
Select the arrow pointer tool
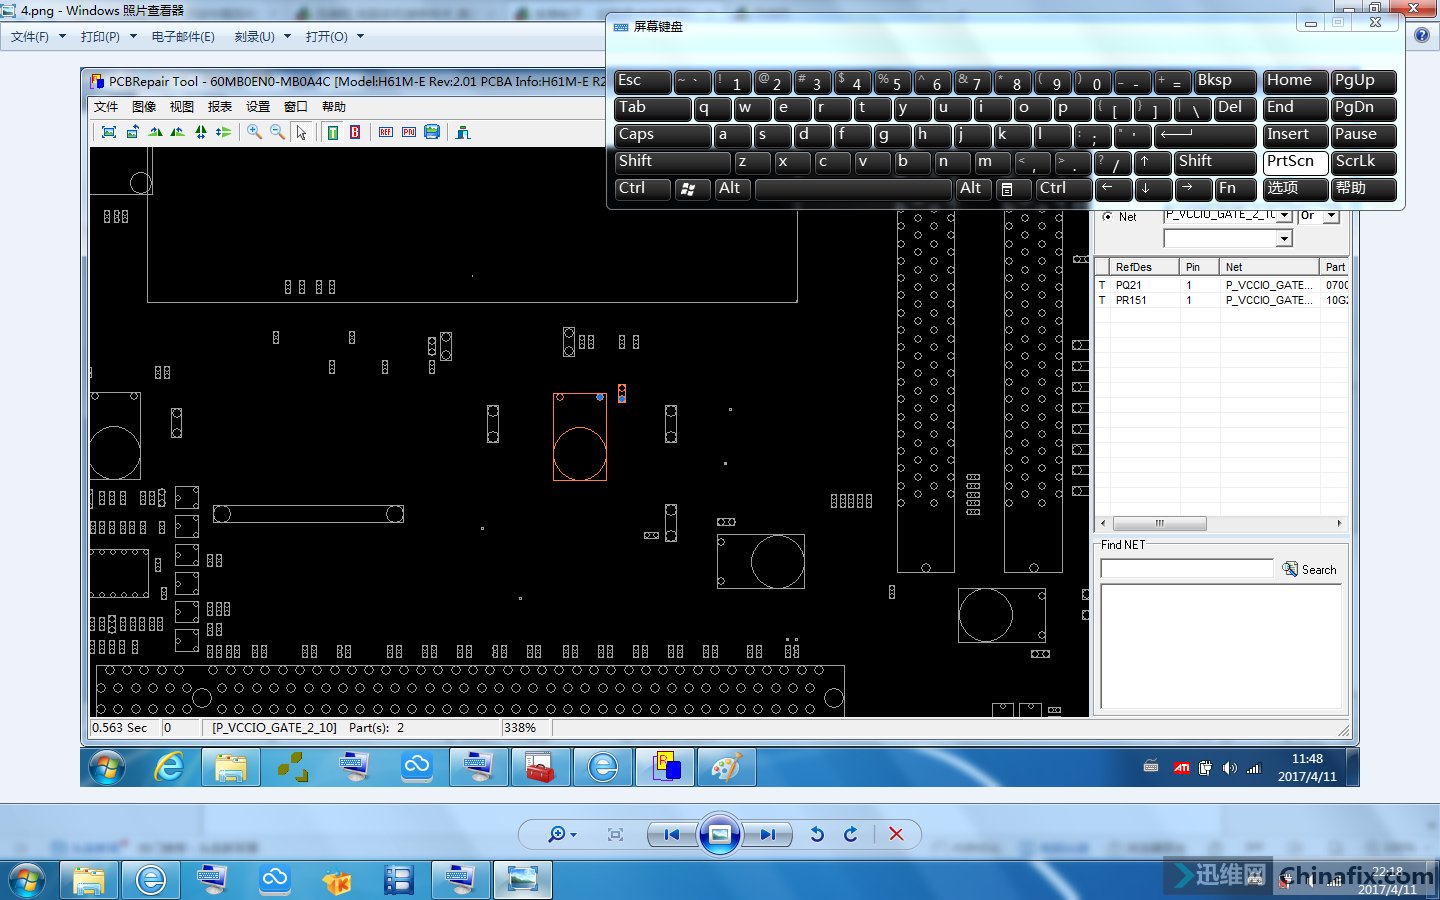click(301, 132)
